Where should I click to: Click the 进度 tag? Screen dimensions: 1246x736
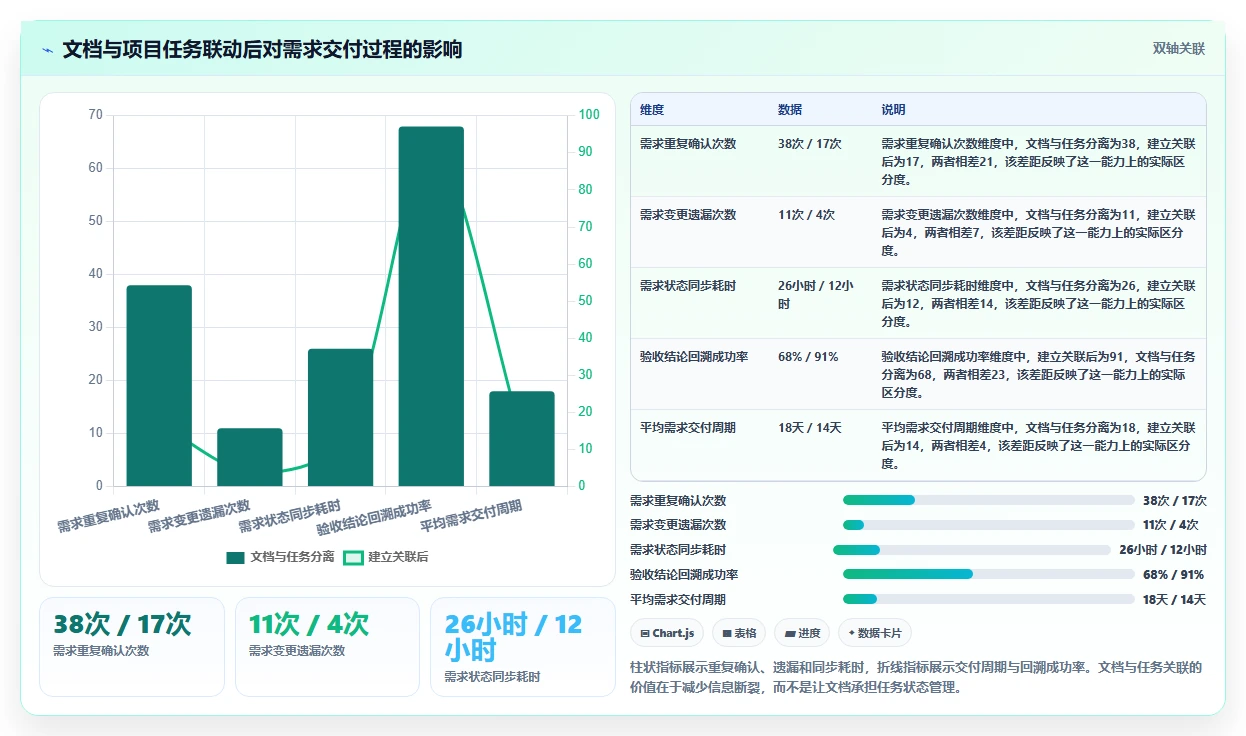point(802,633)
